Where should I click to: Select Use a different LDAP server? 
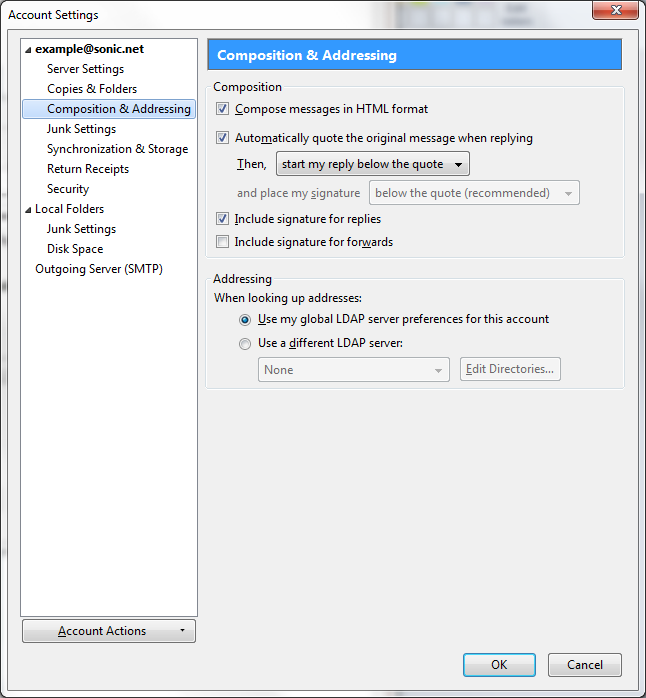coord(245,343)
